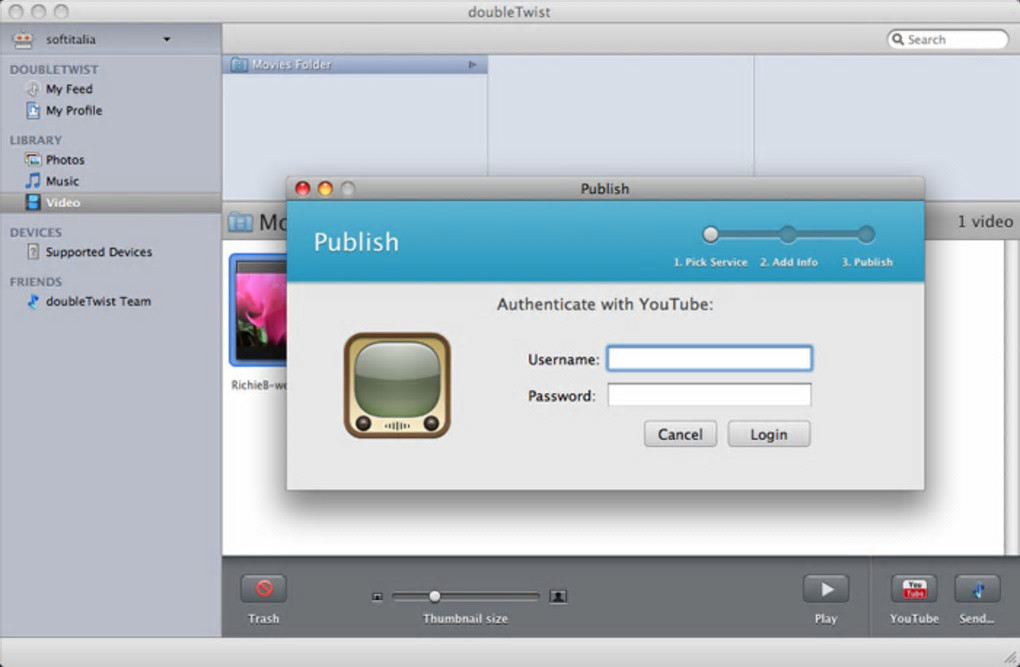
Task: Click the Send icon in toolbar
Action: pyautogui.click(x=976, y=589)
